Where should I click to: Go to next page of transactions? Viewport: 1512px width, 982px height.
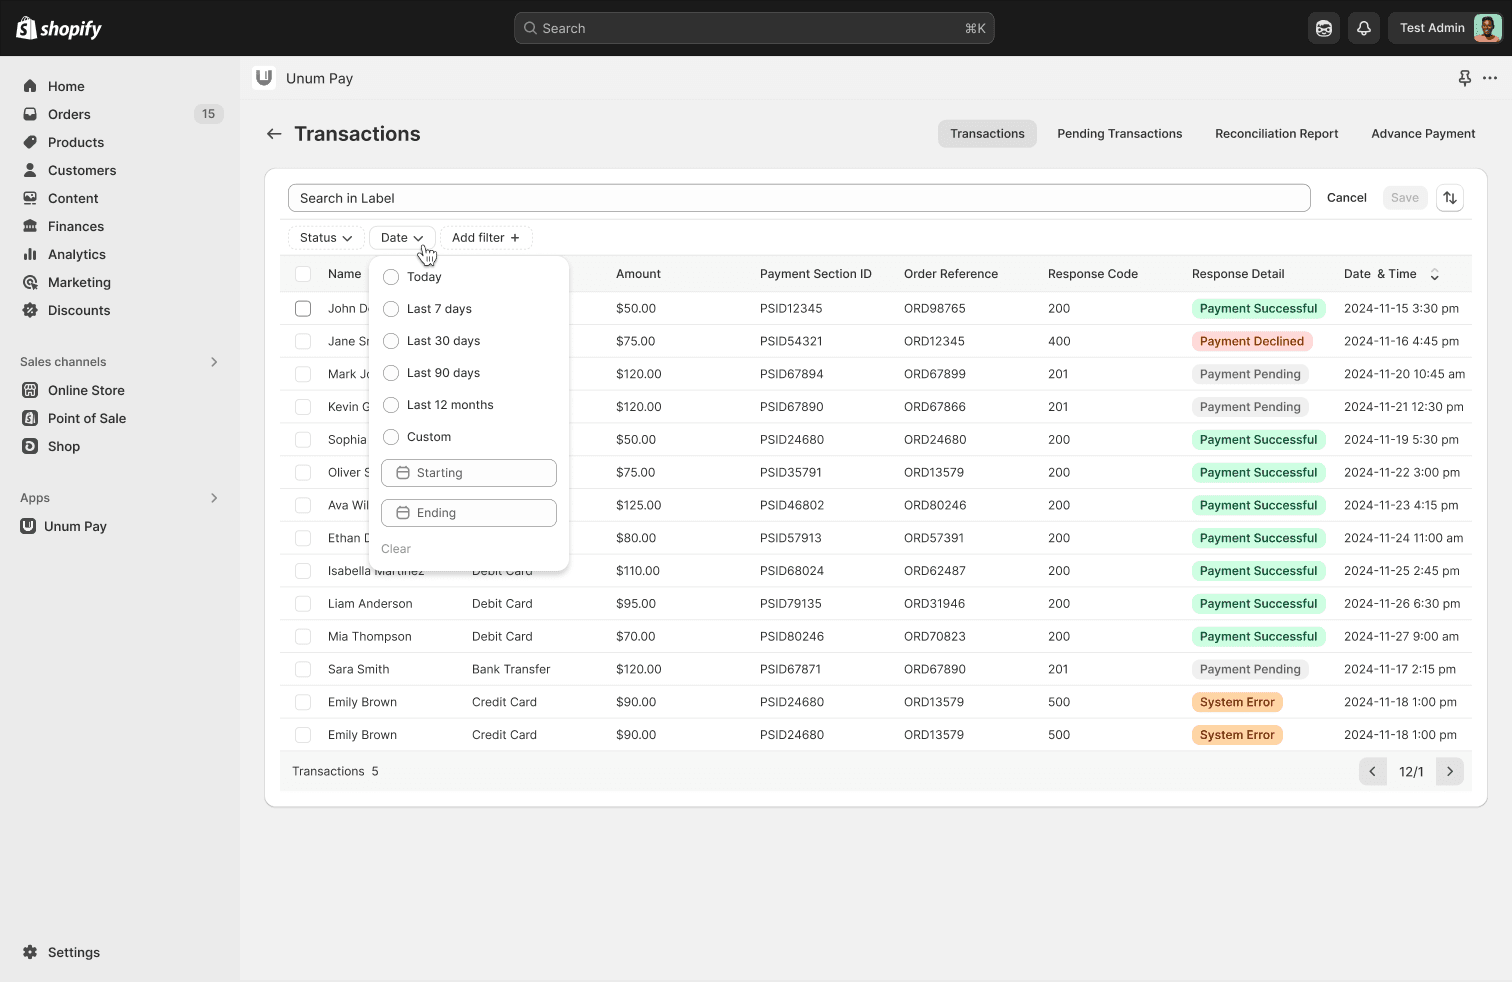coord(1450,771)
